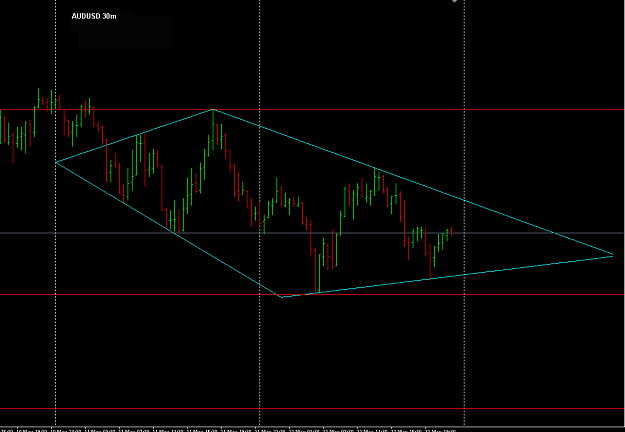Select the long descending cyan upper trendline

tap(413, 182)
